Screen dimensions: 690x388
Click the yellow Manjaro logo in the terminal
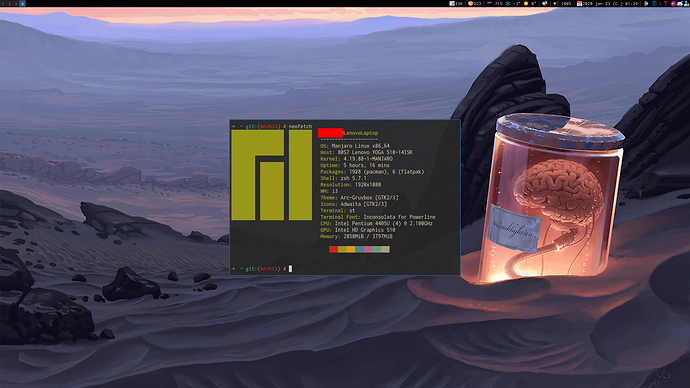(272, 175)
